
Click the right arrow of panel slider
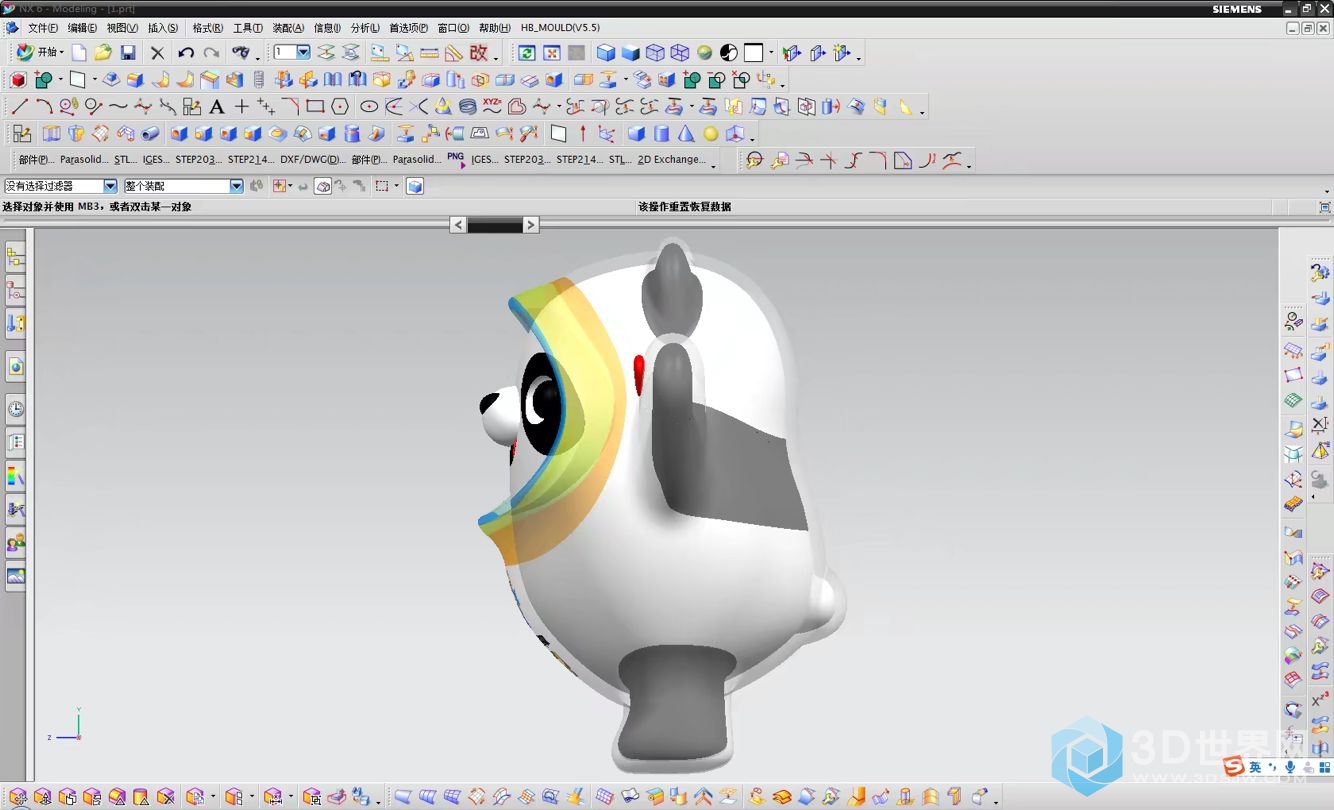click(x=531, y=225)
